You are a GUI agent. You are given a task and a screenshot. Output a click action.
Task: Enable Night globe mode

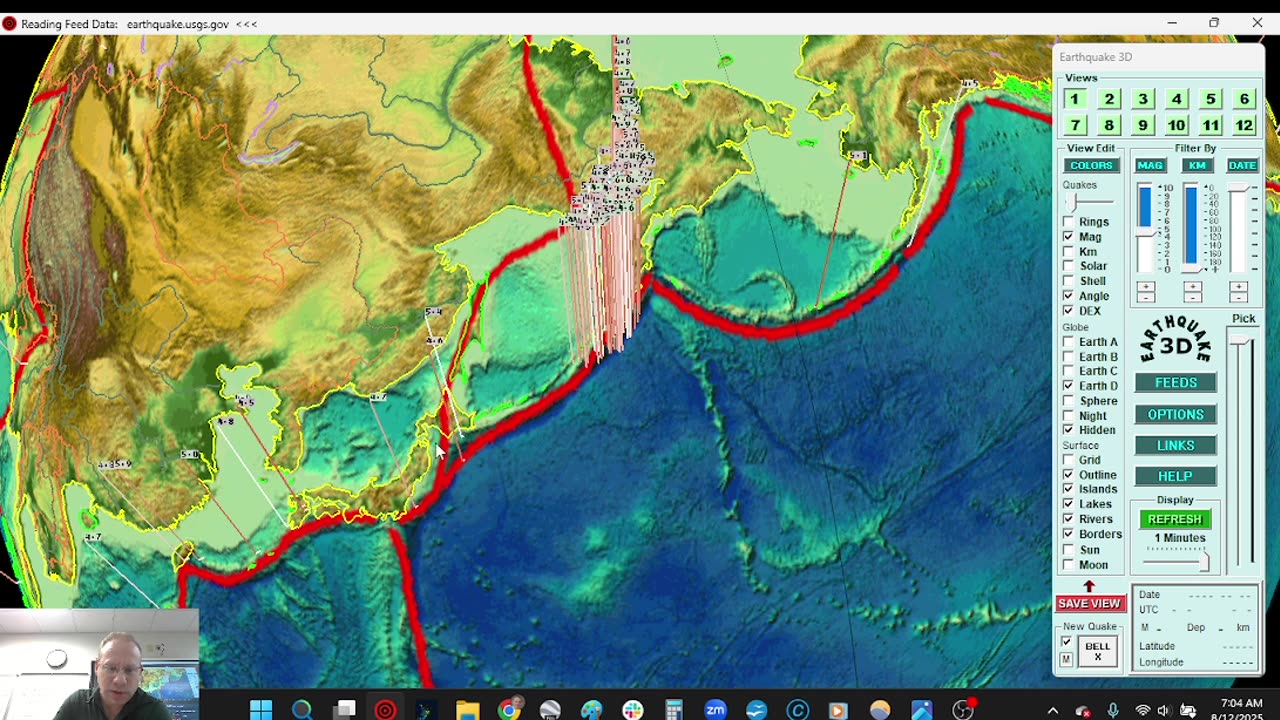pyautogui.click(x=1068, y=416)
